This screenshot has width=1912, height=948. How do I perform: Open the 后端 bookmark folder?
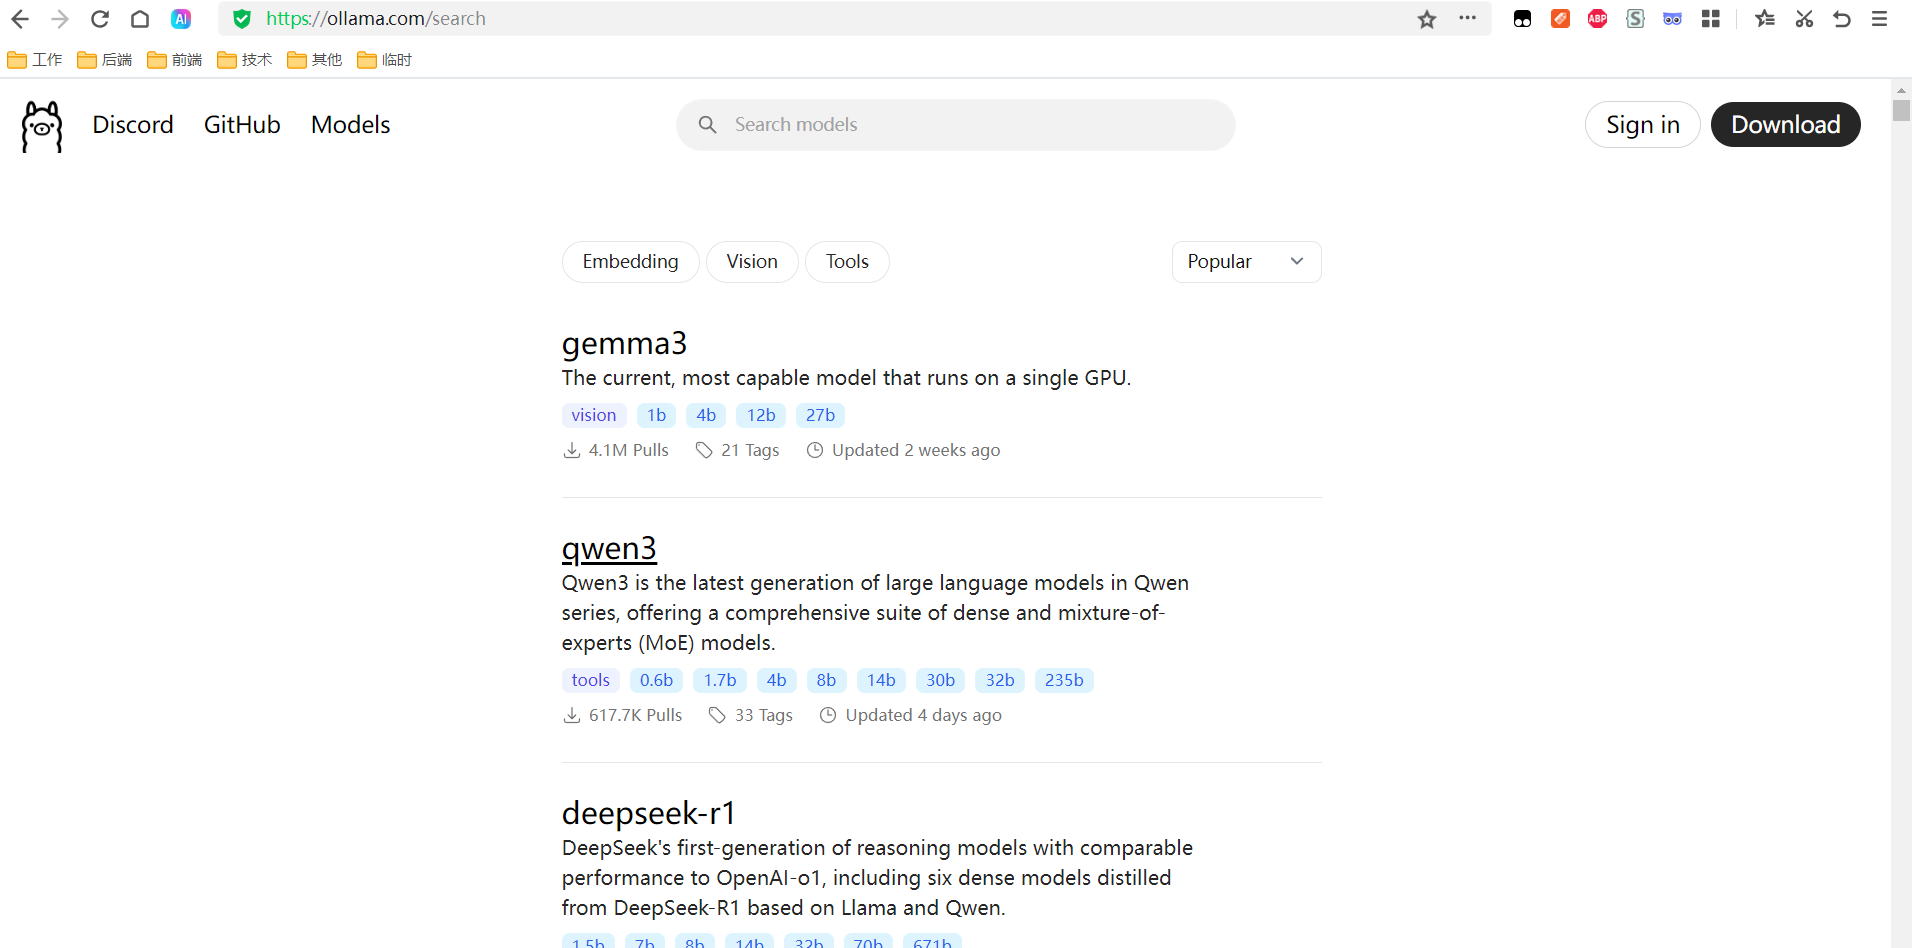(x=105, y=60)
